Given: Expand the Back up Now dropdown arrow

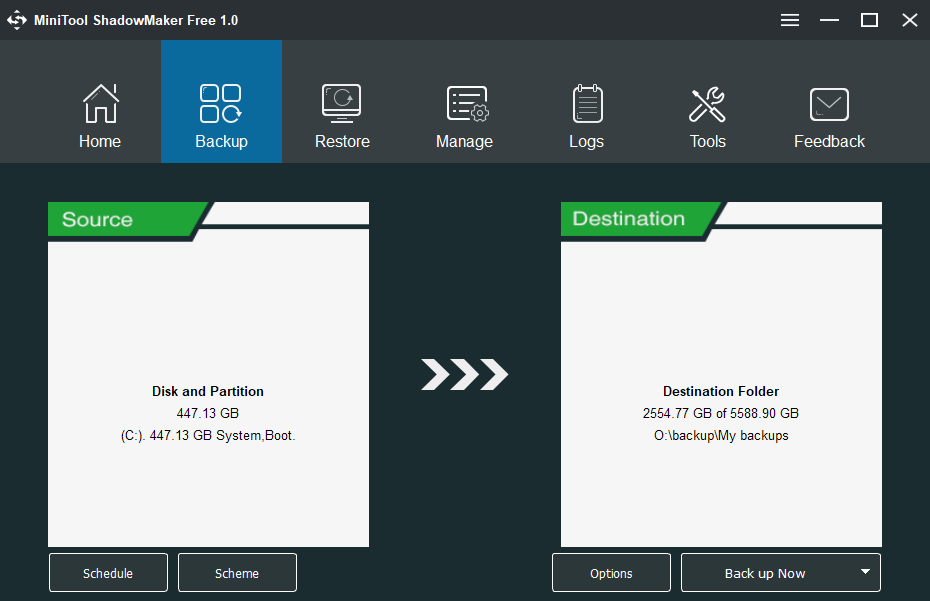Looking at the screenshot, I should pyautogui.click(x=864, y=573).
